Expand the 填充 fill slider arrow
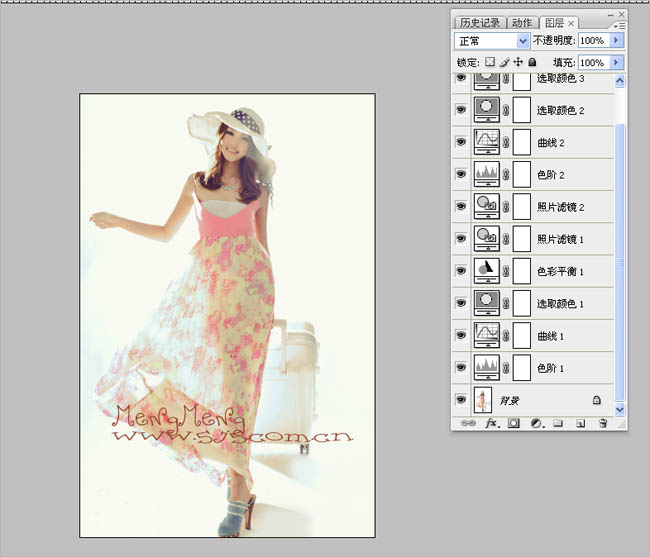 (x=616, y=62)
